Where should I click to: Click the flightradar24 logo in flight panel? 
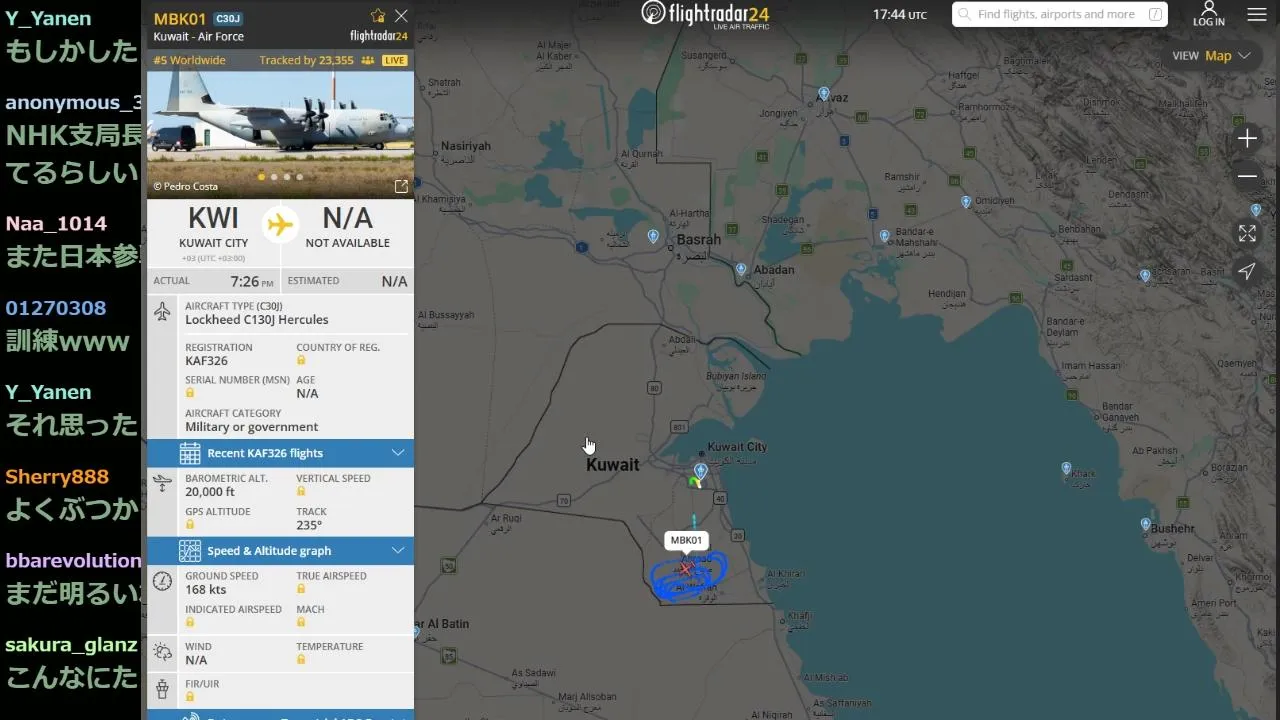tap(379, 36)
